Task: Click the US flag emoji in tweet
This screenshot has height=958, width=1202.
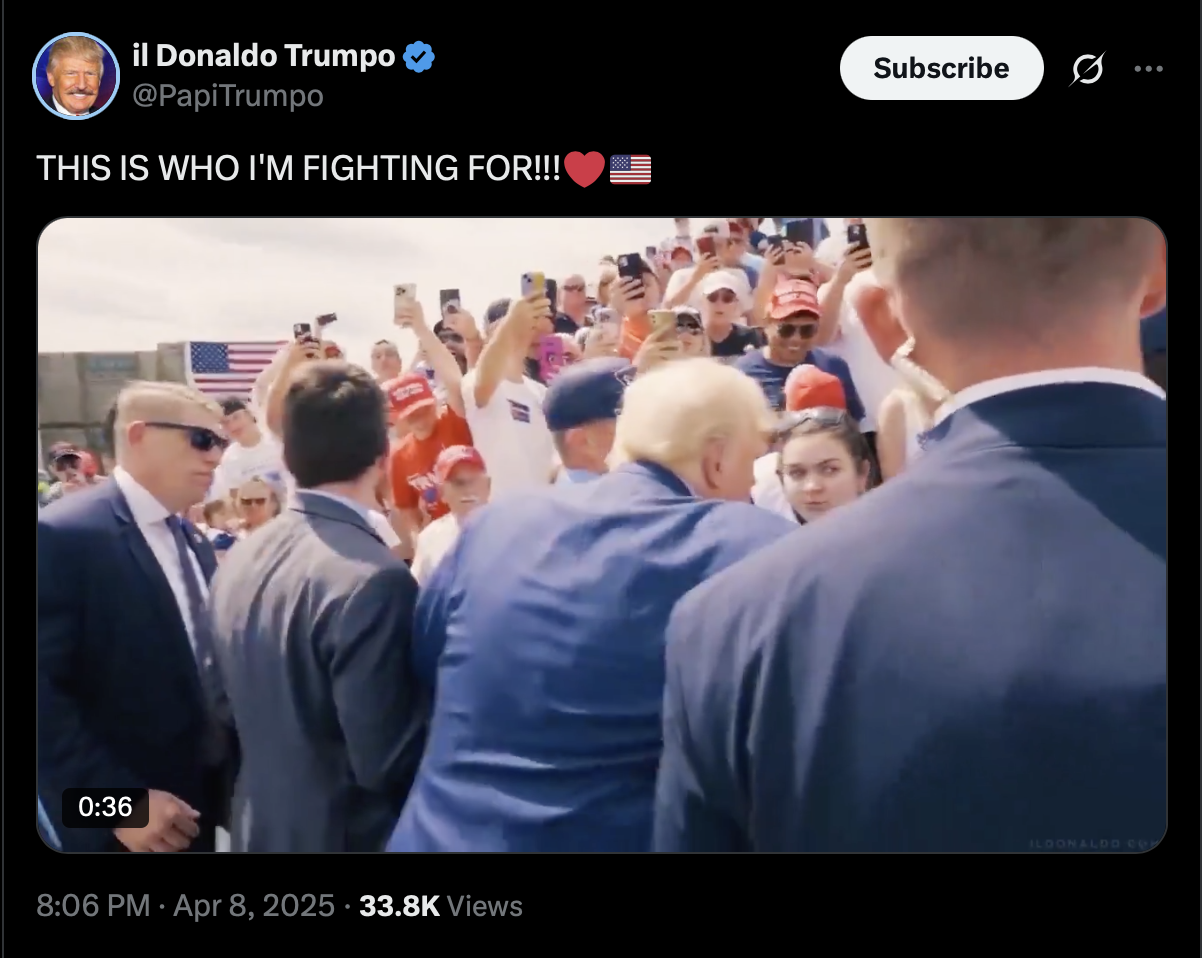Action: 630,169
